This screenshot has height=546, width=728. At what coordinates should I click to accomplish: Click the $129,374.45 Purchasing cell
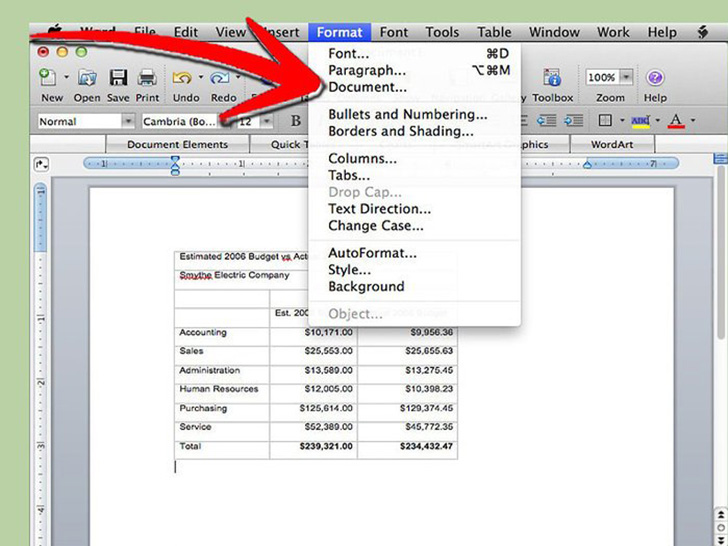pyautogui.click(x=407, y=412)
